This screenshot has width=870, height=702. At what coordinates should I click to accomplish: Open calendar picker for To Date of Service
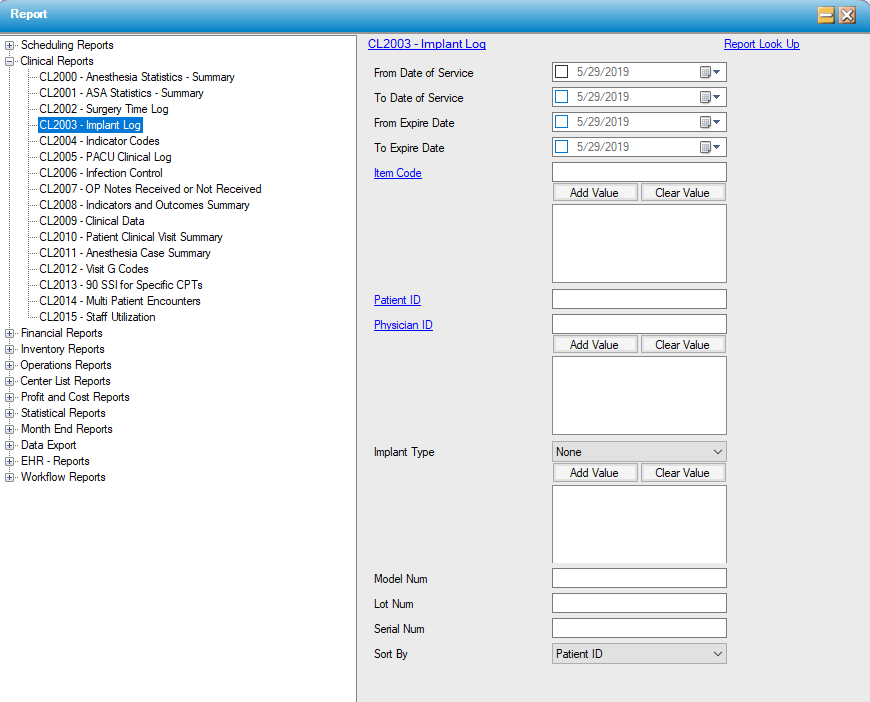point(710,97)
